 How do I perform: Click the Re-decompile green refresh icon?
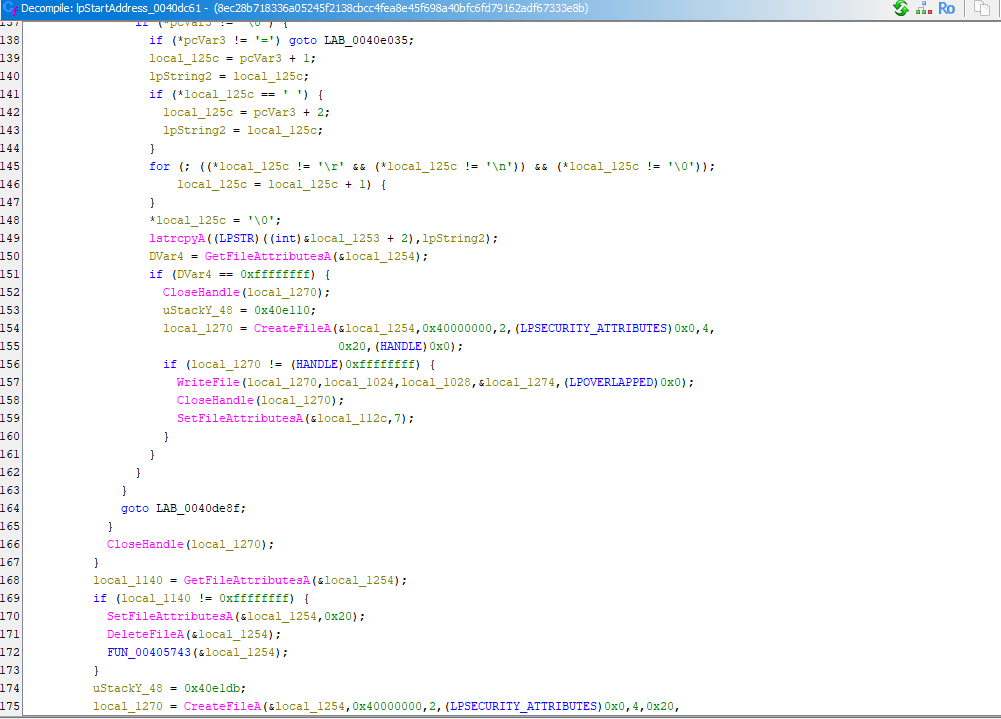coord(901,8)
